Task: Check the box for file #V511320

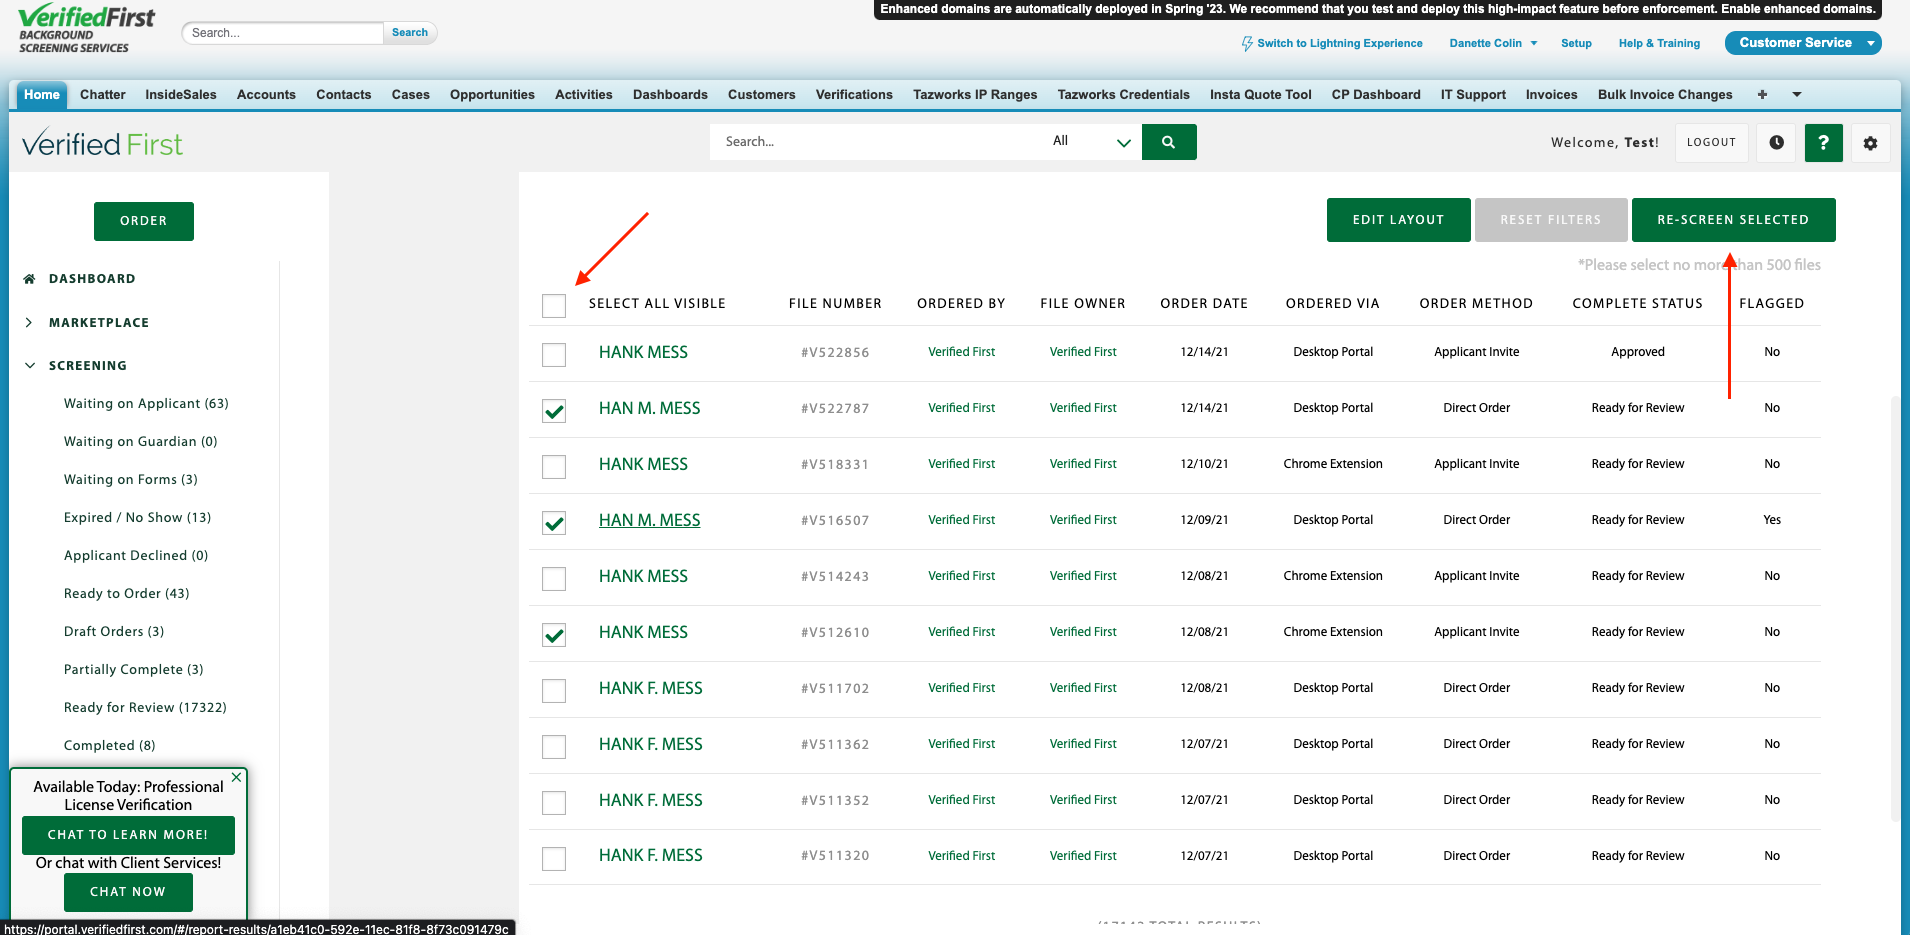Action: click(x=554, y=858)
